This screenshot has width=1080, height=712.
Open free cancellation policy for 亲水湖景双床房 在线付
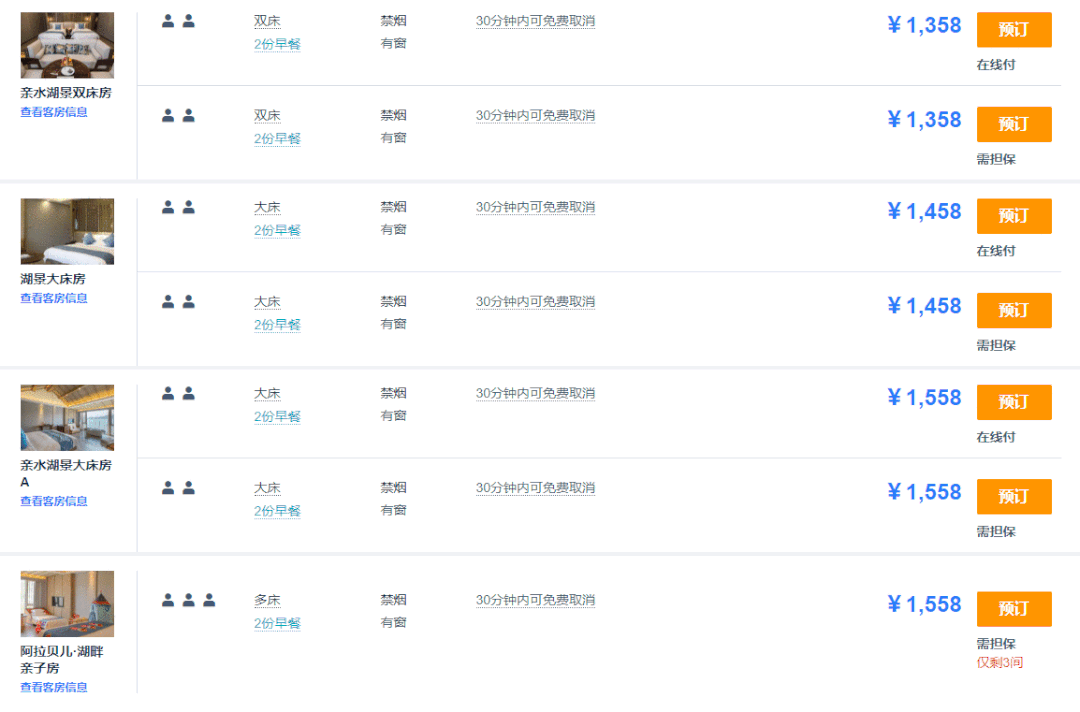pyautogui.click(x=535, y=21)
